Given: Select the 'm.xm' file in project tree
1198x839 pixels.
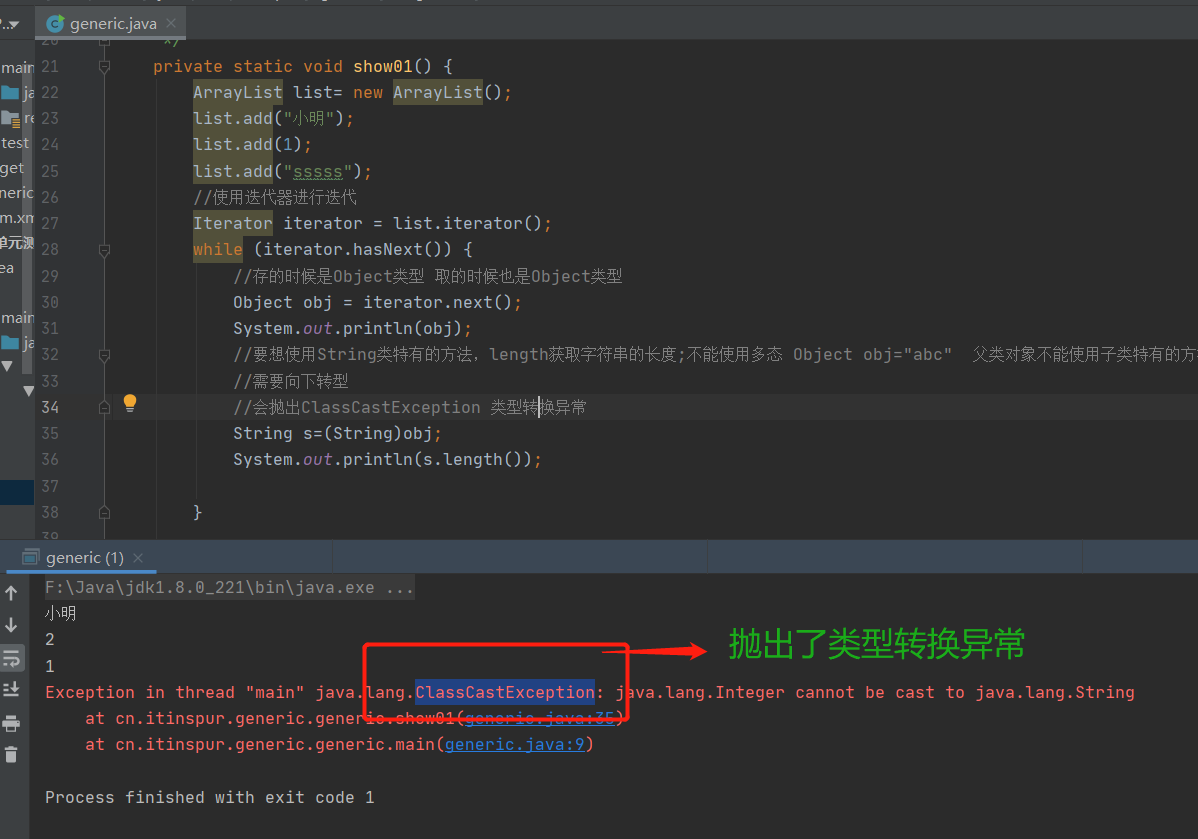Looking at the screenshot, I should tap(17, 218).
